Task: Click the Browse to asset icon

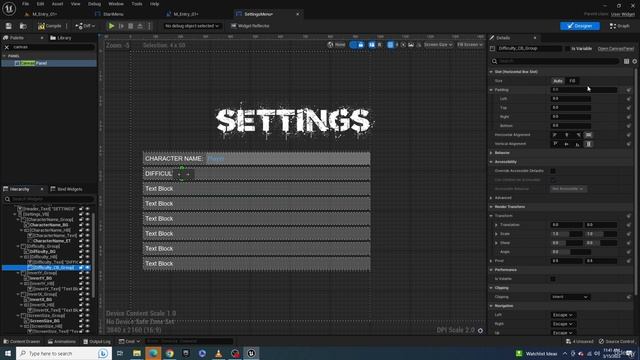Action: [x=23, y=26]
